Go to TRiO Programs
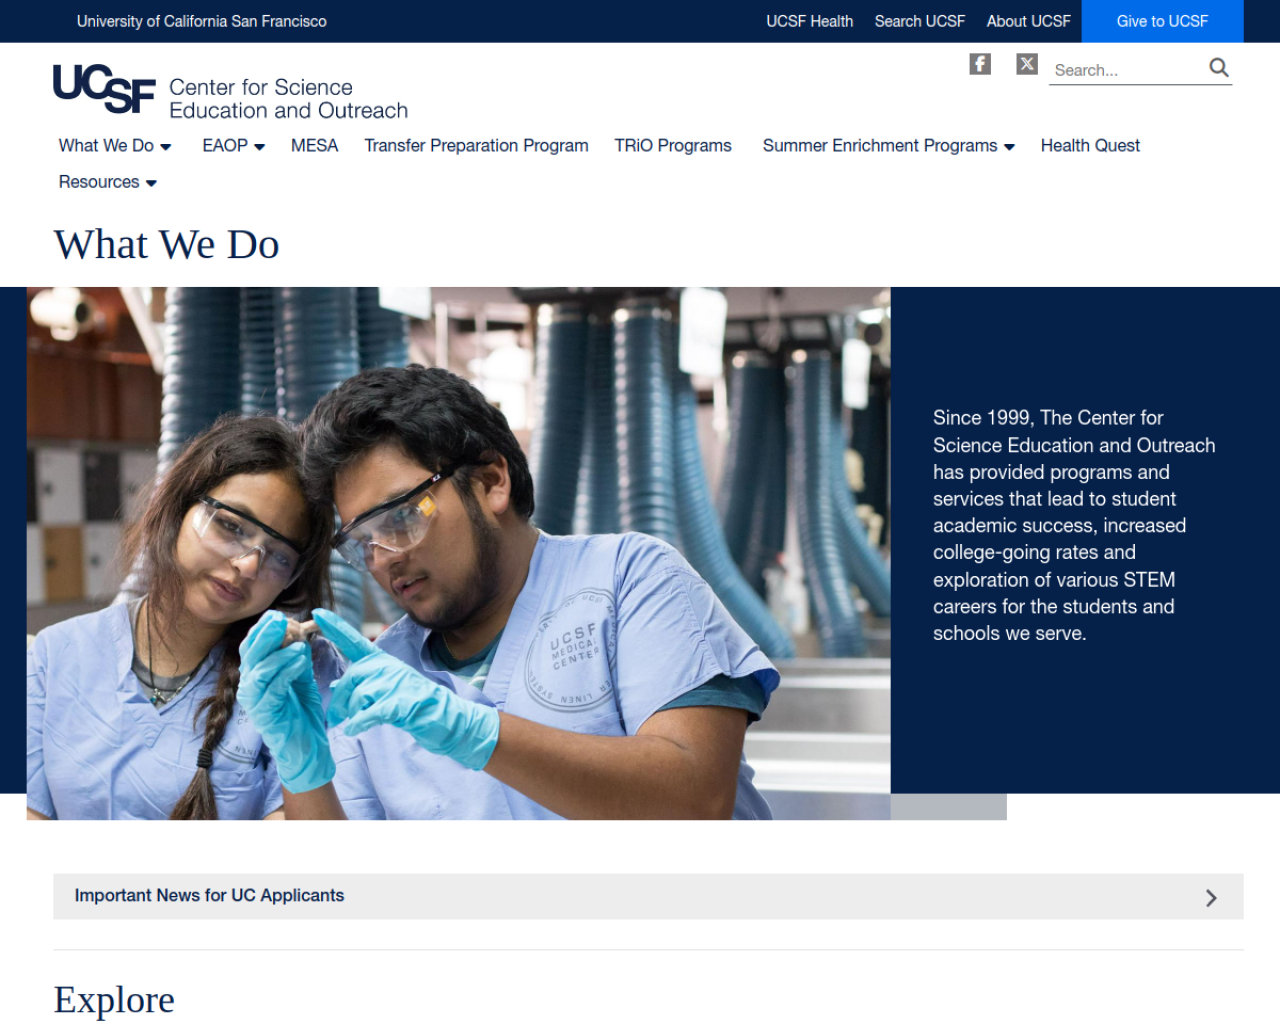Screen dimensions: 1280x1024 click(x=673, y=146)
